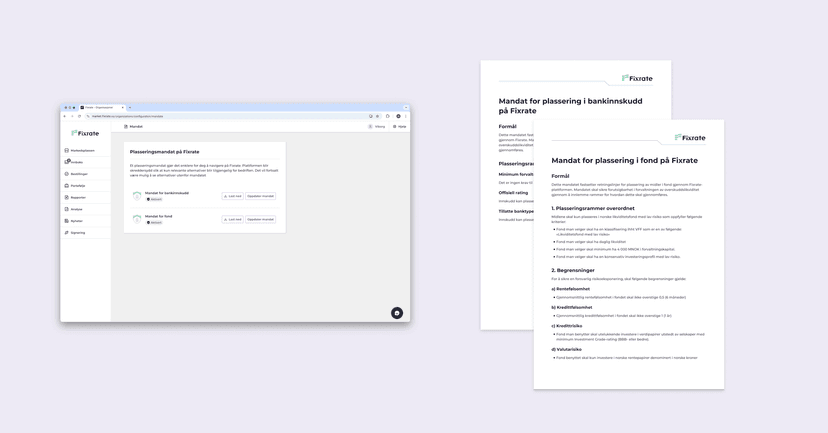Open the user account menu in header
Screen dimensions: 828x433
[x=377, y=127]
